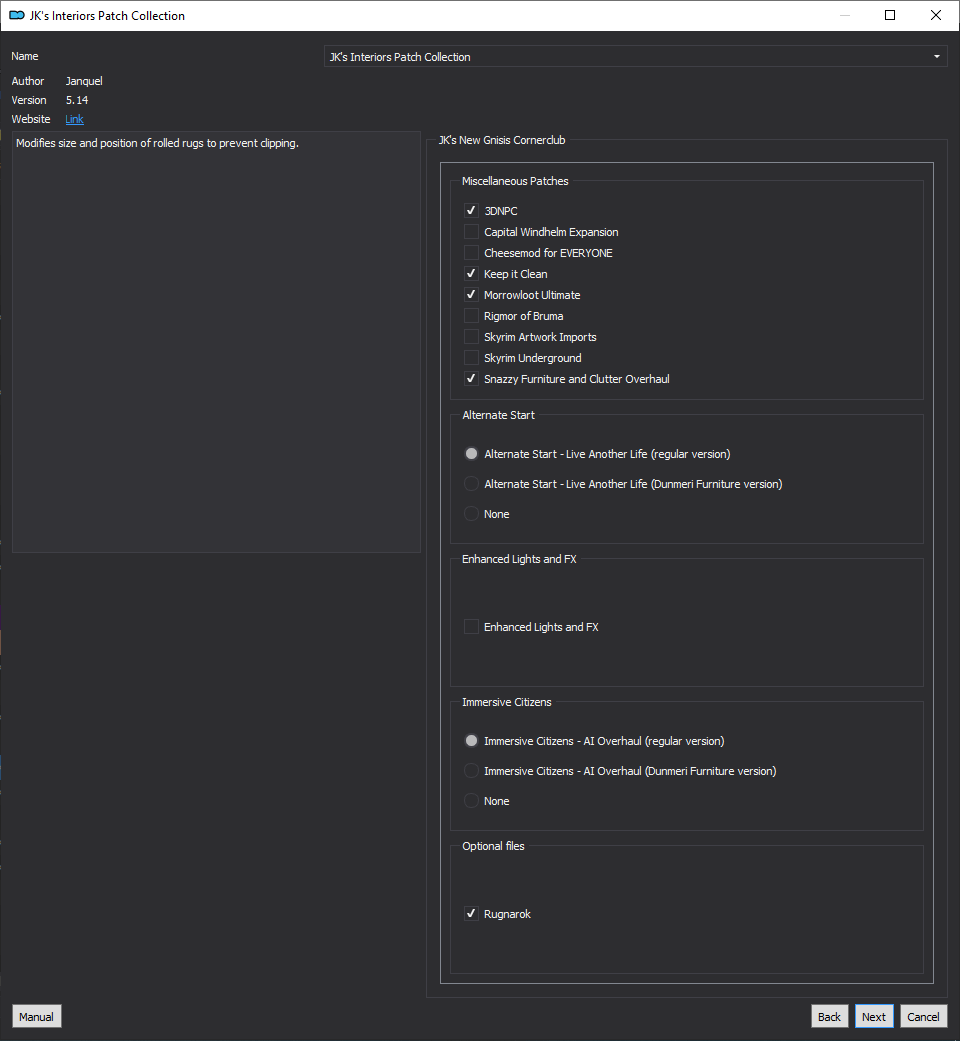Choose None under Alternate Start
This screenshot has width=960, height=1041.
[471, 514]
